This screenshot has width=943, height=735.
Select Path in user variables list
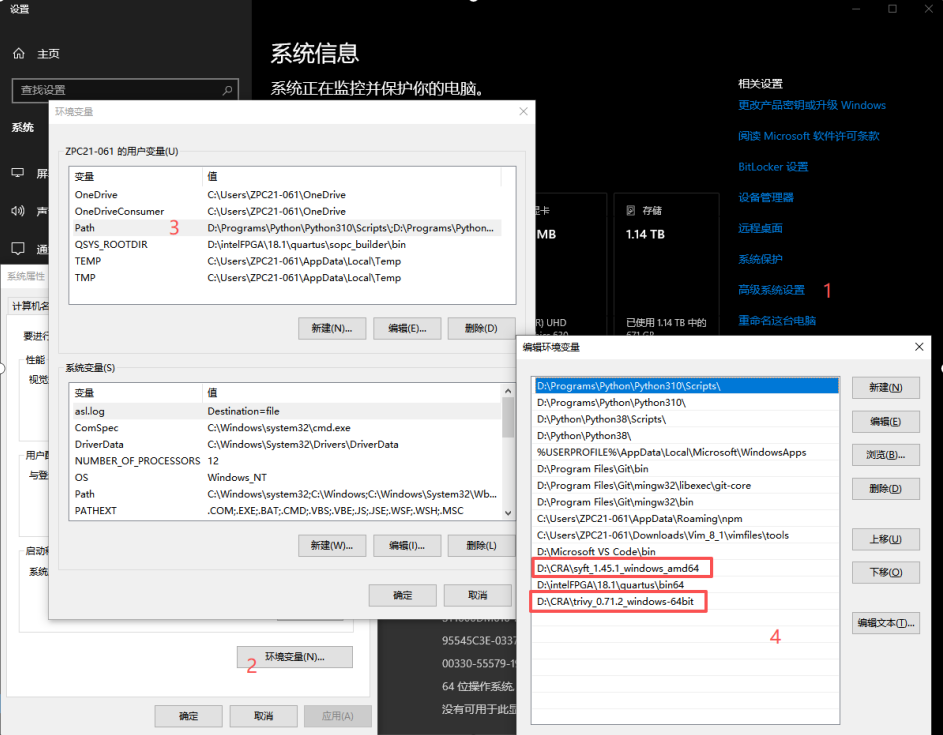(285, 228)
